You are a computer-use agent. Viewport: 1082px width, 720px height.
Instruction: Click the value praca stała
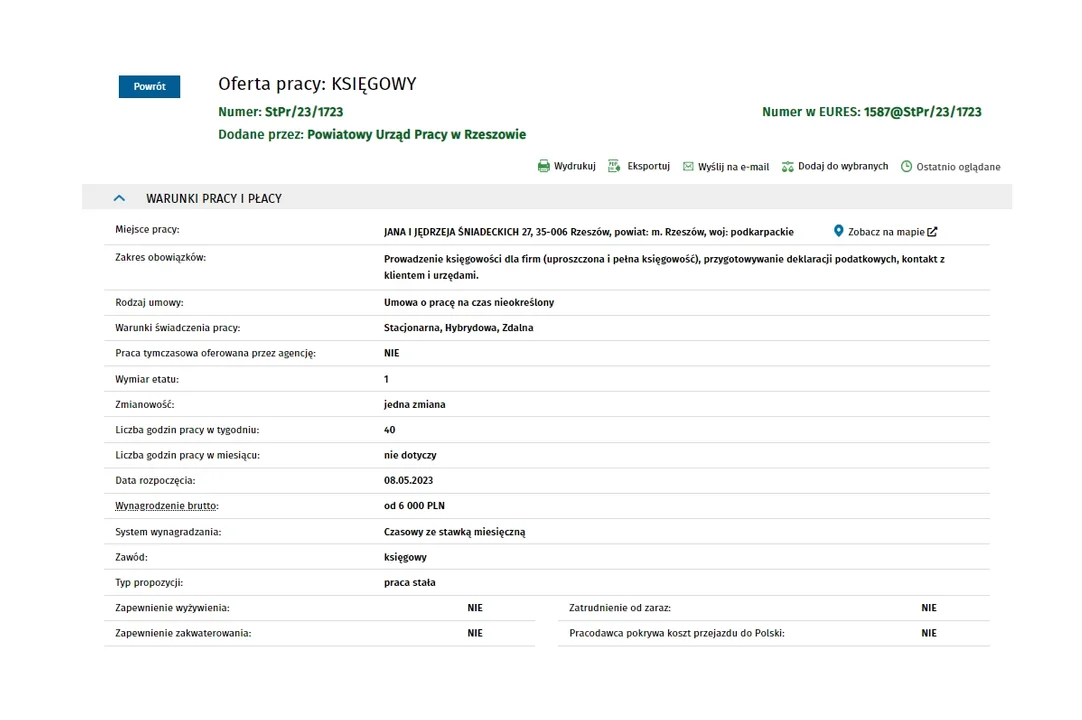pyautogui.click(x=409, y=583)
